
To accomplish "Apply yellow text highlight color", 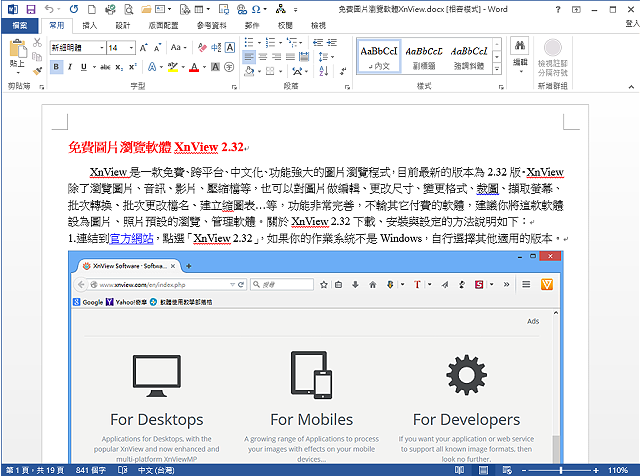I will click(173, 67).
